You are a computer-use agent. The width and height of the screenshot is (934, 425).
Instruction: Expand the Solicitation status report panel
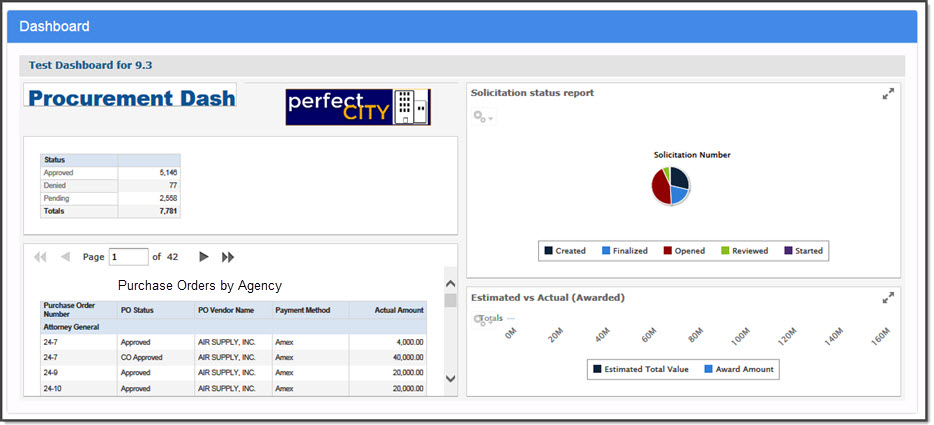(887, 94)
